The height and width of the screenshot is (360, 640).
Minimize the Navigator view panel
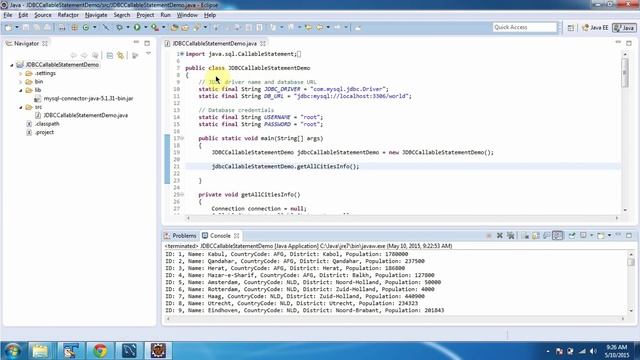[x=136, y=42]
